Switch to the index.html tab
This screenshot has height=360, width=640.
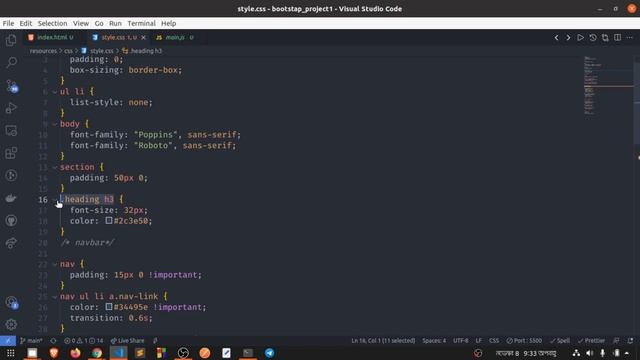click(x=53, y=38)
